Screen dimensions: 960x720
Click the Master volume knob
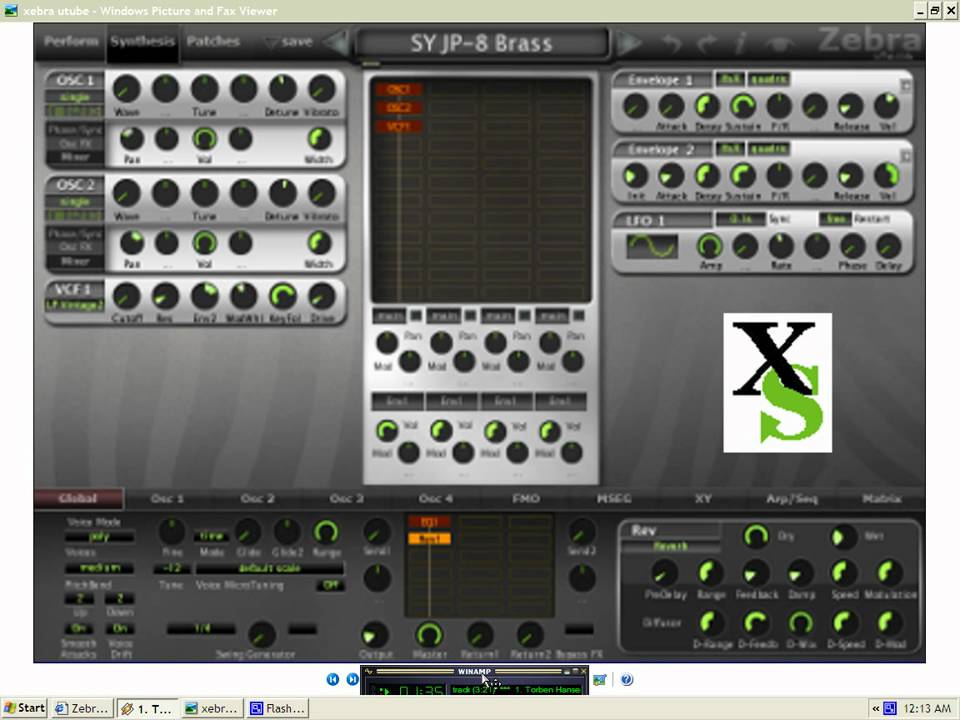(429, 635)
